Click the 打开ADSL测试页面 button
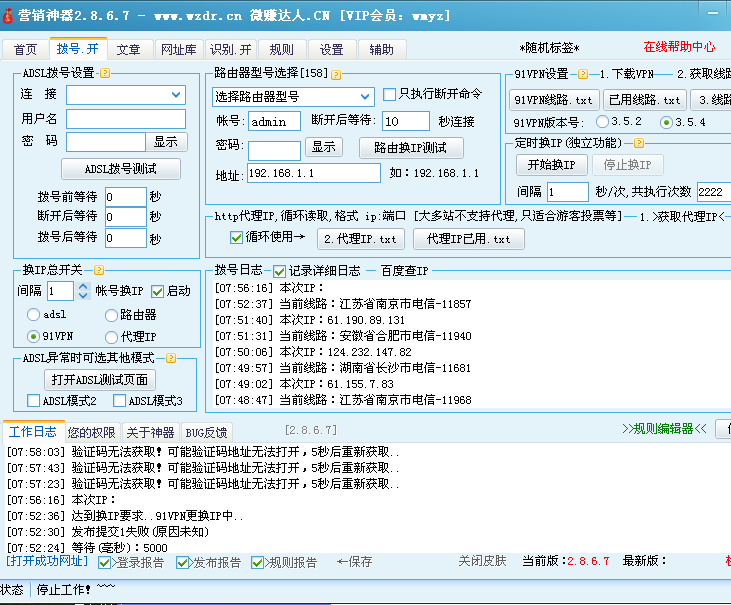This screenshot has height=605, width=731. [100, 379]
